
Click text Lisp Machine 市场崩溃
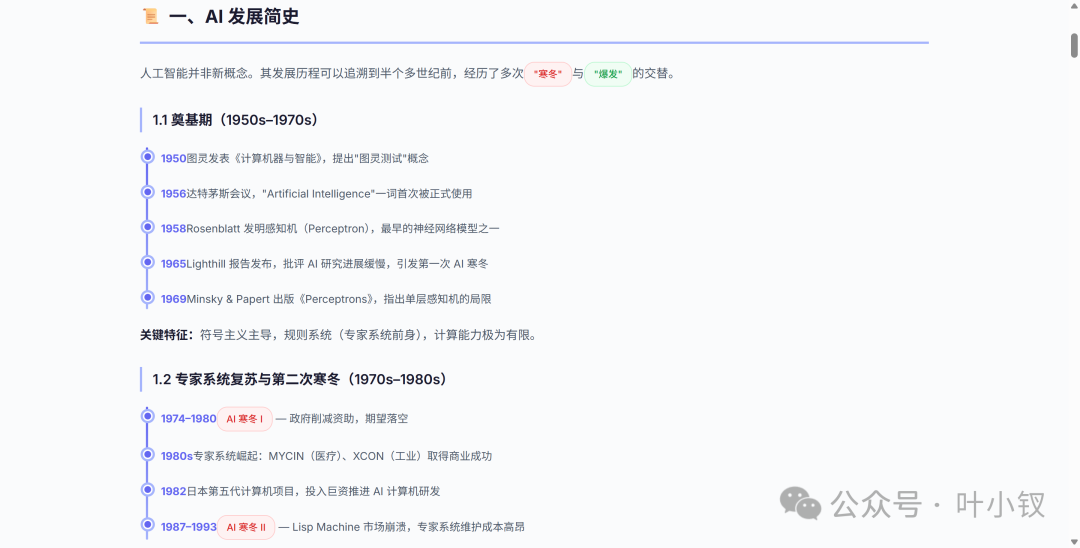[x=351, y=527]
